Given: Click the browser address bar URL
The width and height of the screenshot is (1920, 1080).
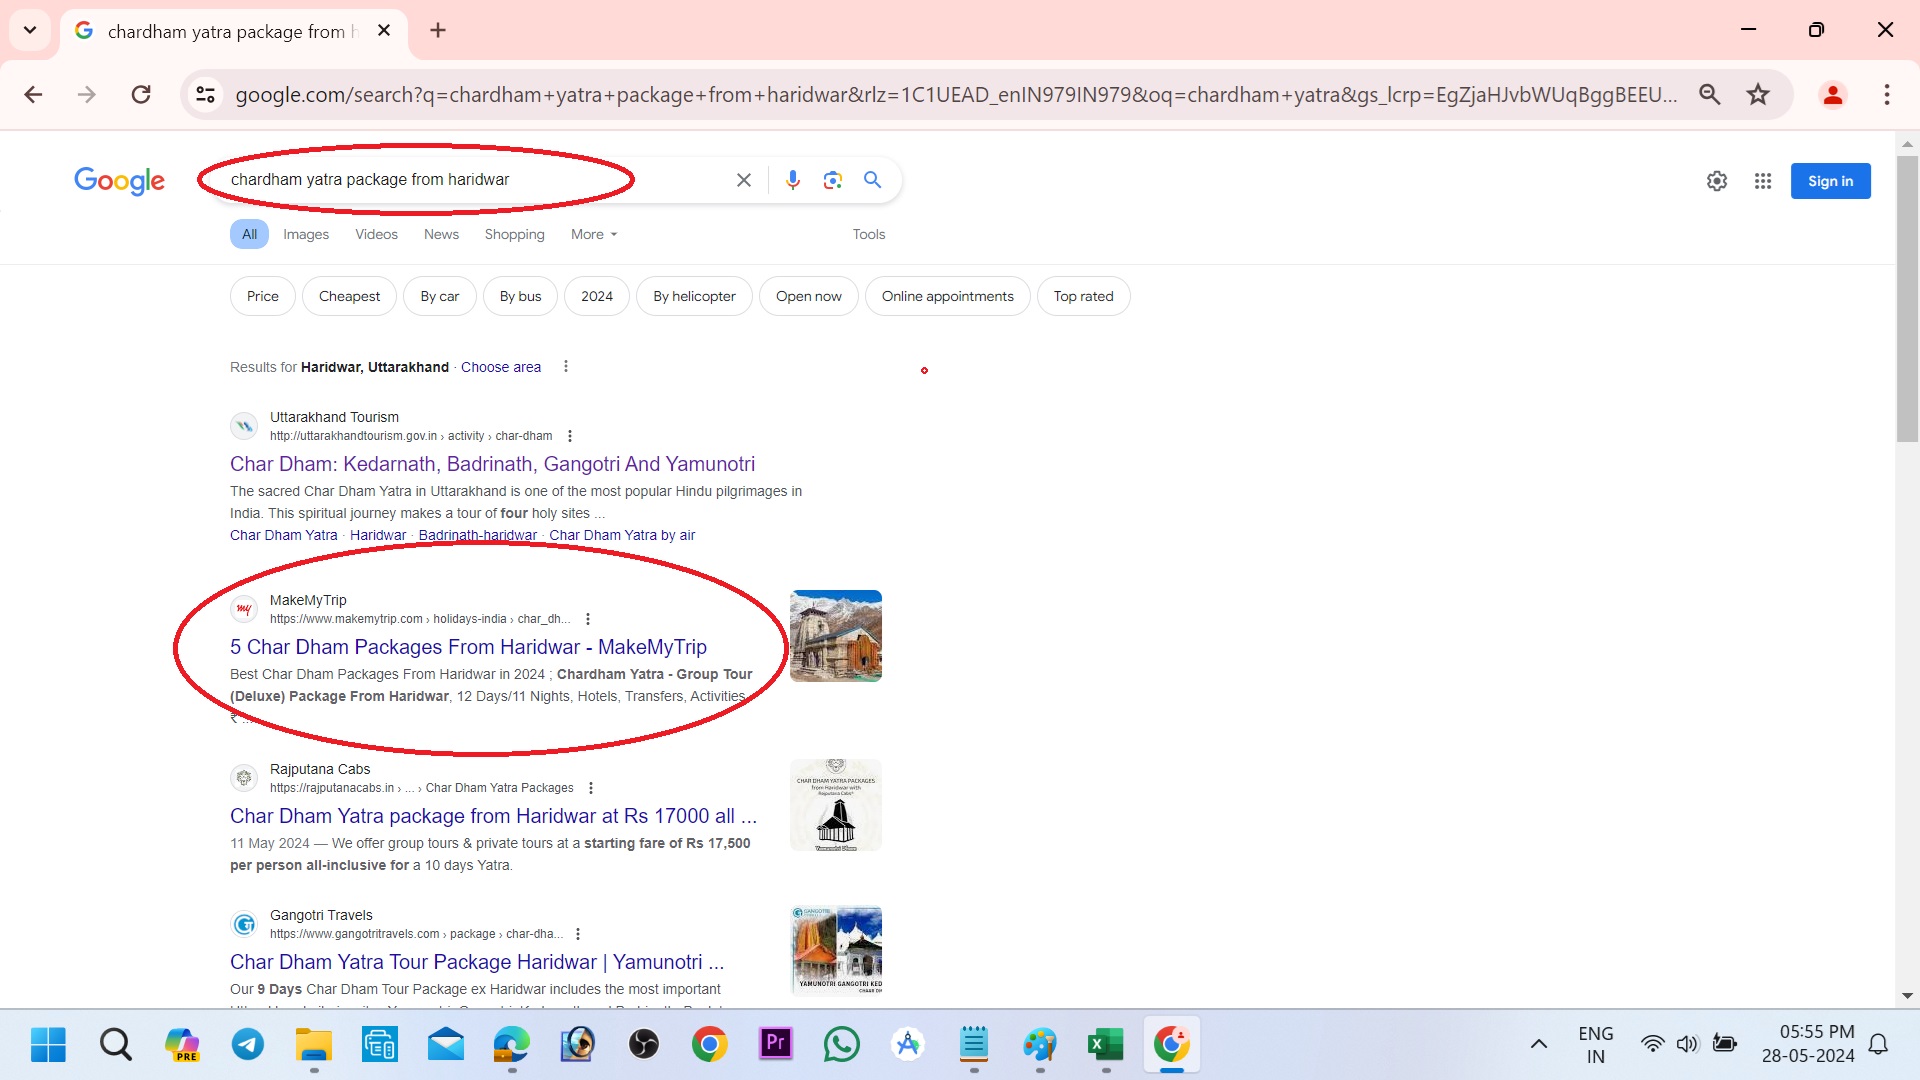Looking at the screenshot, I should (956, 95).
